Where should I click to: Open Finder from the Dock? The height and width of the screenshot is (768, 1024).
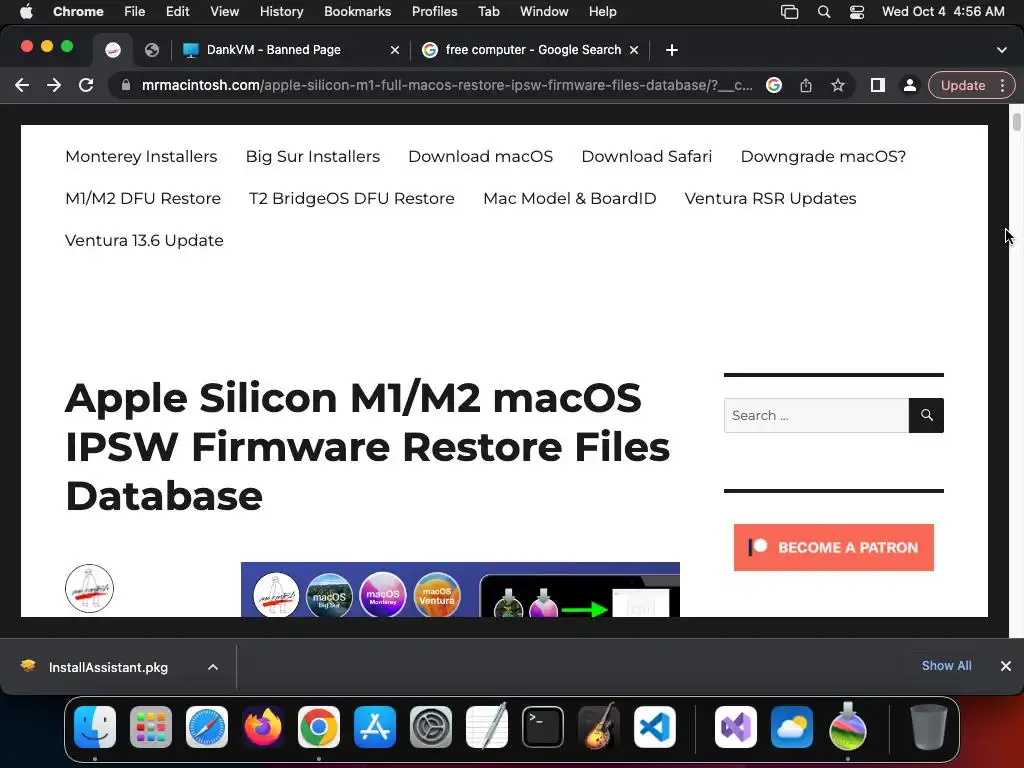tap(95, 727)
